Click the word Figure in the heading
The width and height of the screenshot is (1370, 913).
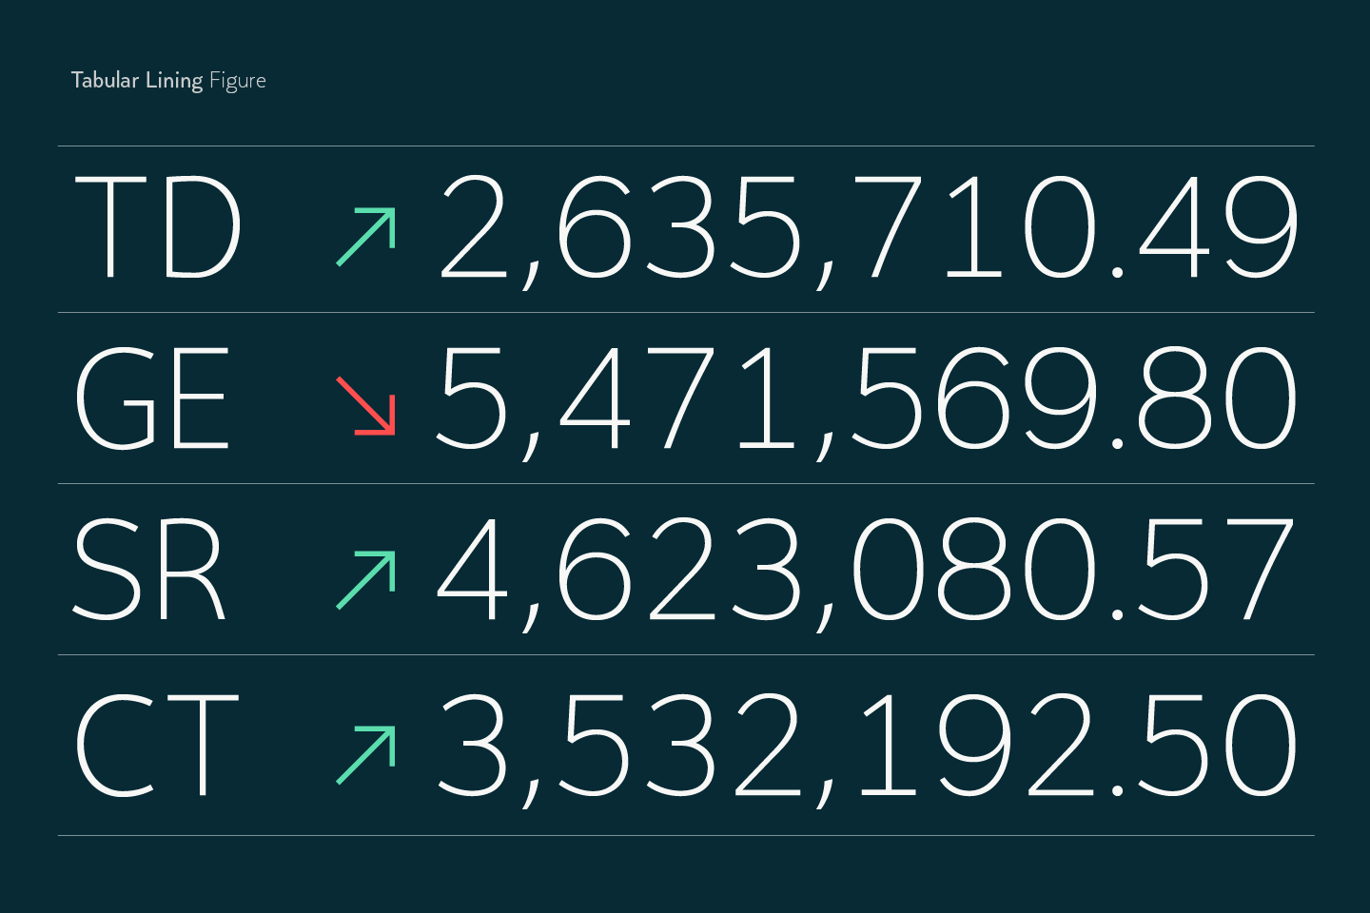point(238,81)
